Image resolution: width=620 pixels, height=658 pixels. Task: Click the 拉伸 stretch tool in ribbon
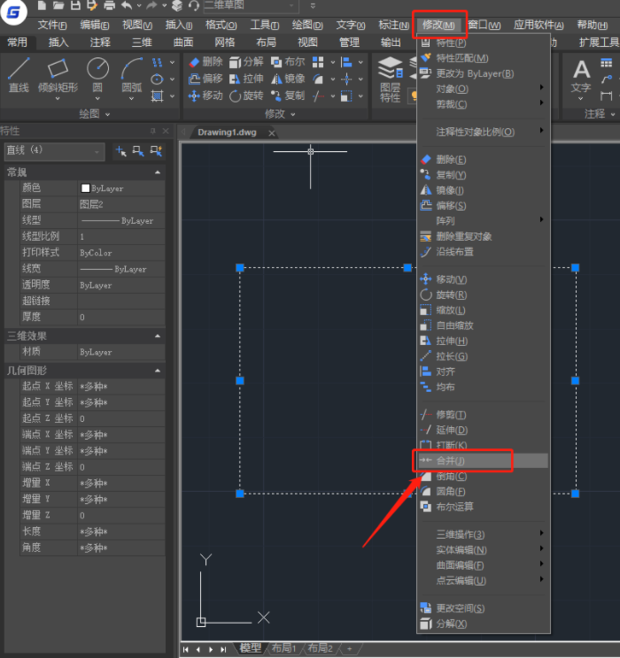pyautogui.click(x=246, y=79)
